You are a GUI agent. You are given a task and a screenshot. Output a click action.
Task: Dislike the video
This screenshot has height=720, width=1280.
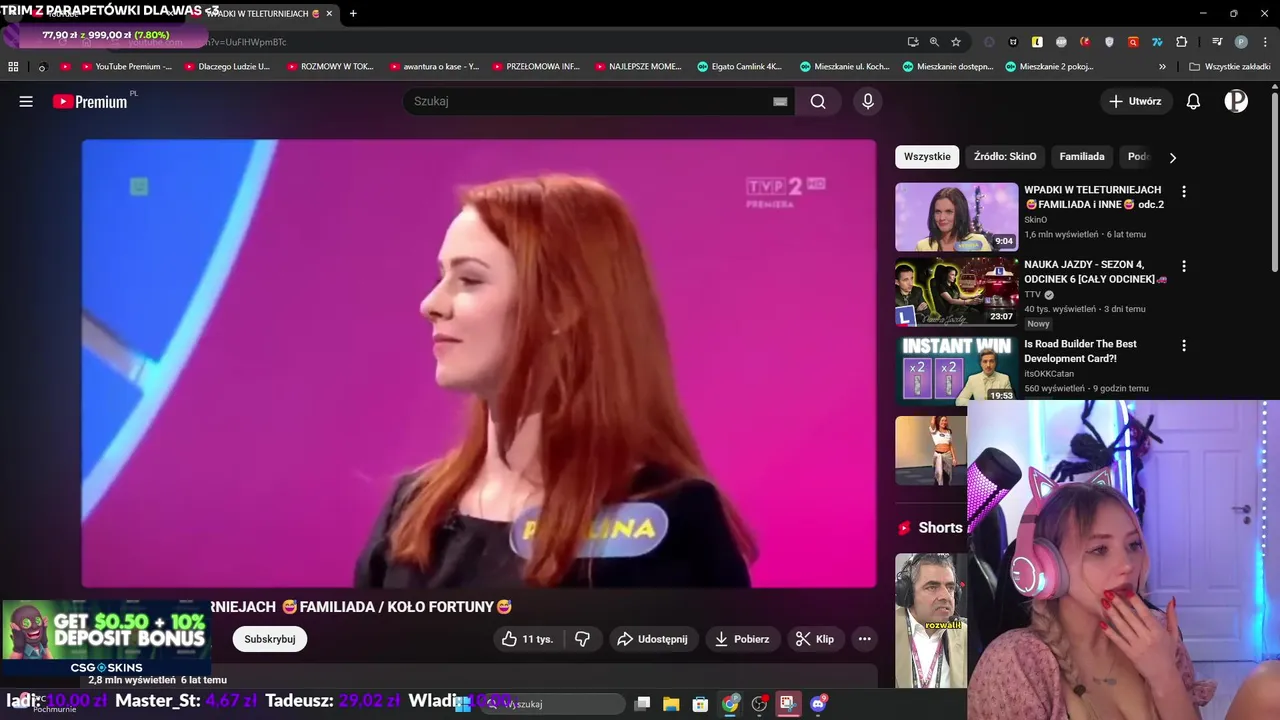coord(583,639)
